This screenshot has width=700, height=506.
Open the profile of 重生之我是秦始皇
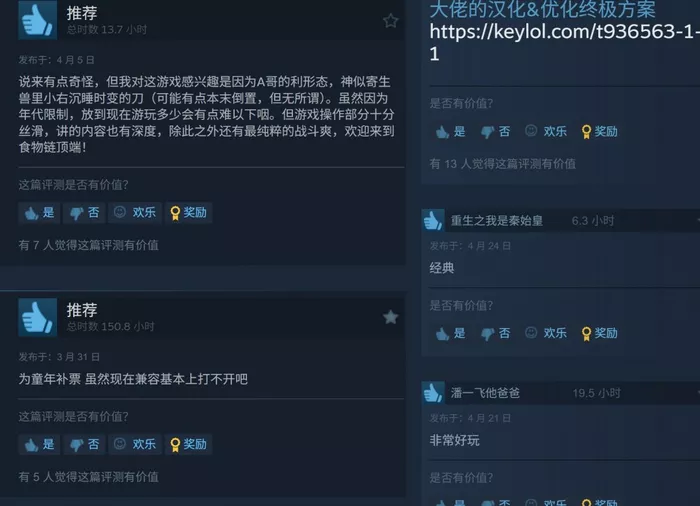tap(496, 221)
